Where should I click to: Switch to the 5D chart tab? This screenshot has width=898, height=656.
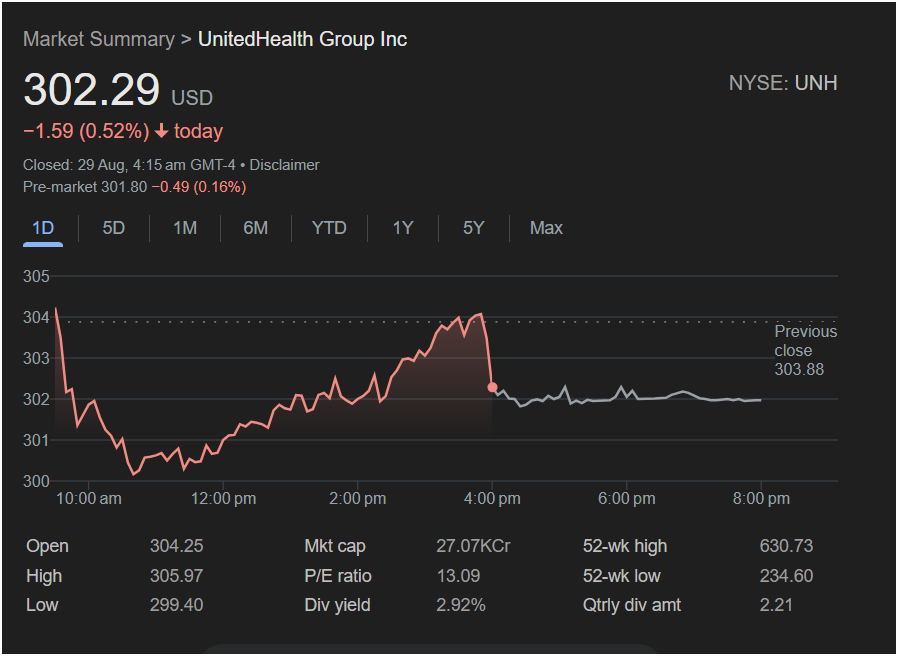tap(114, 228)
